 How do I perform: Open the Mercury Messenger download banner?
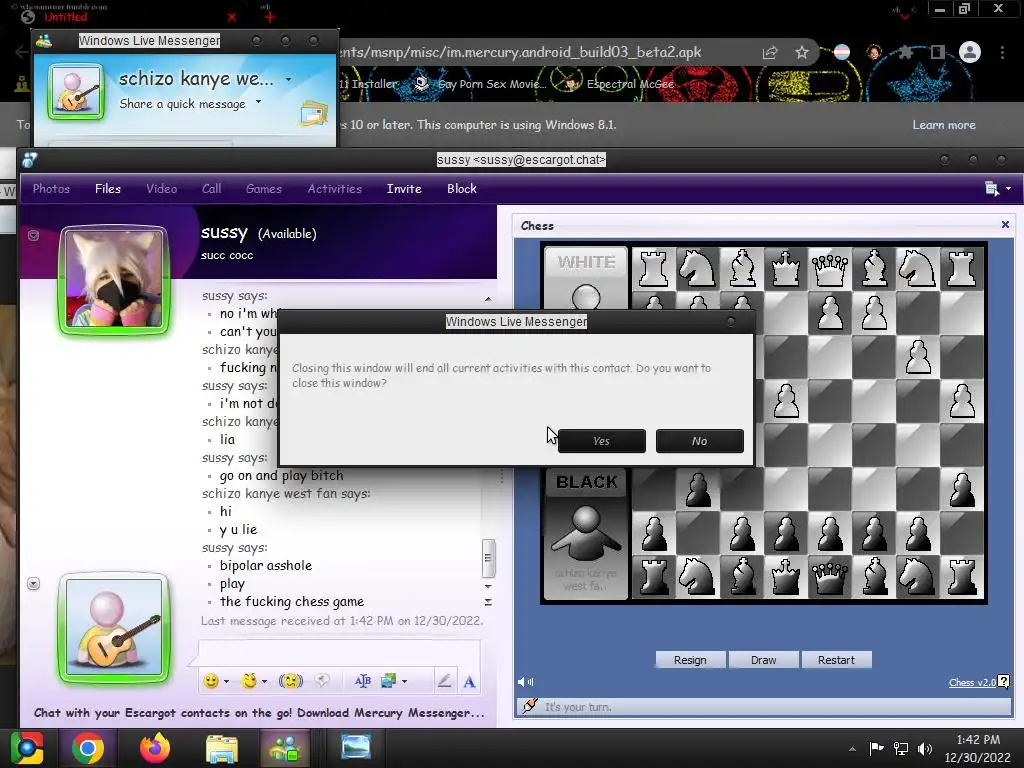click(259, 712)
